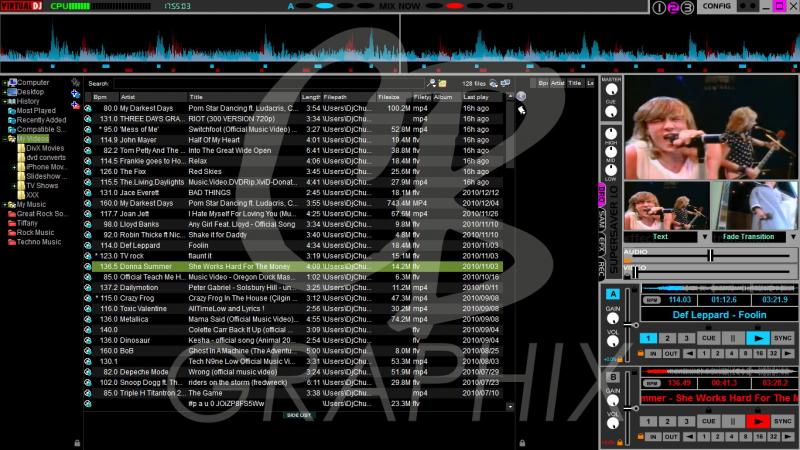This screenshot has height=450, width=800.
Task: Activate hot cue 2 on deck B
Action: click(667, 421)
